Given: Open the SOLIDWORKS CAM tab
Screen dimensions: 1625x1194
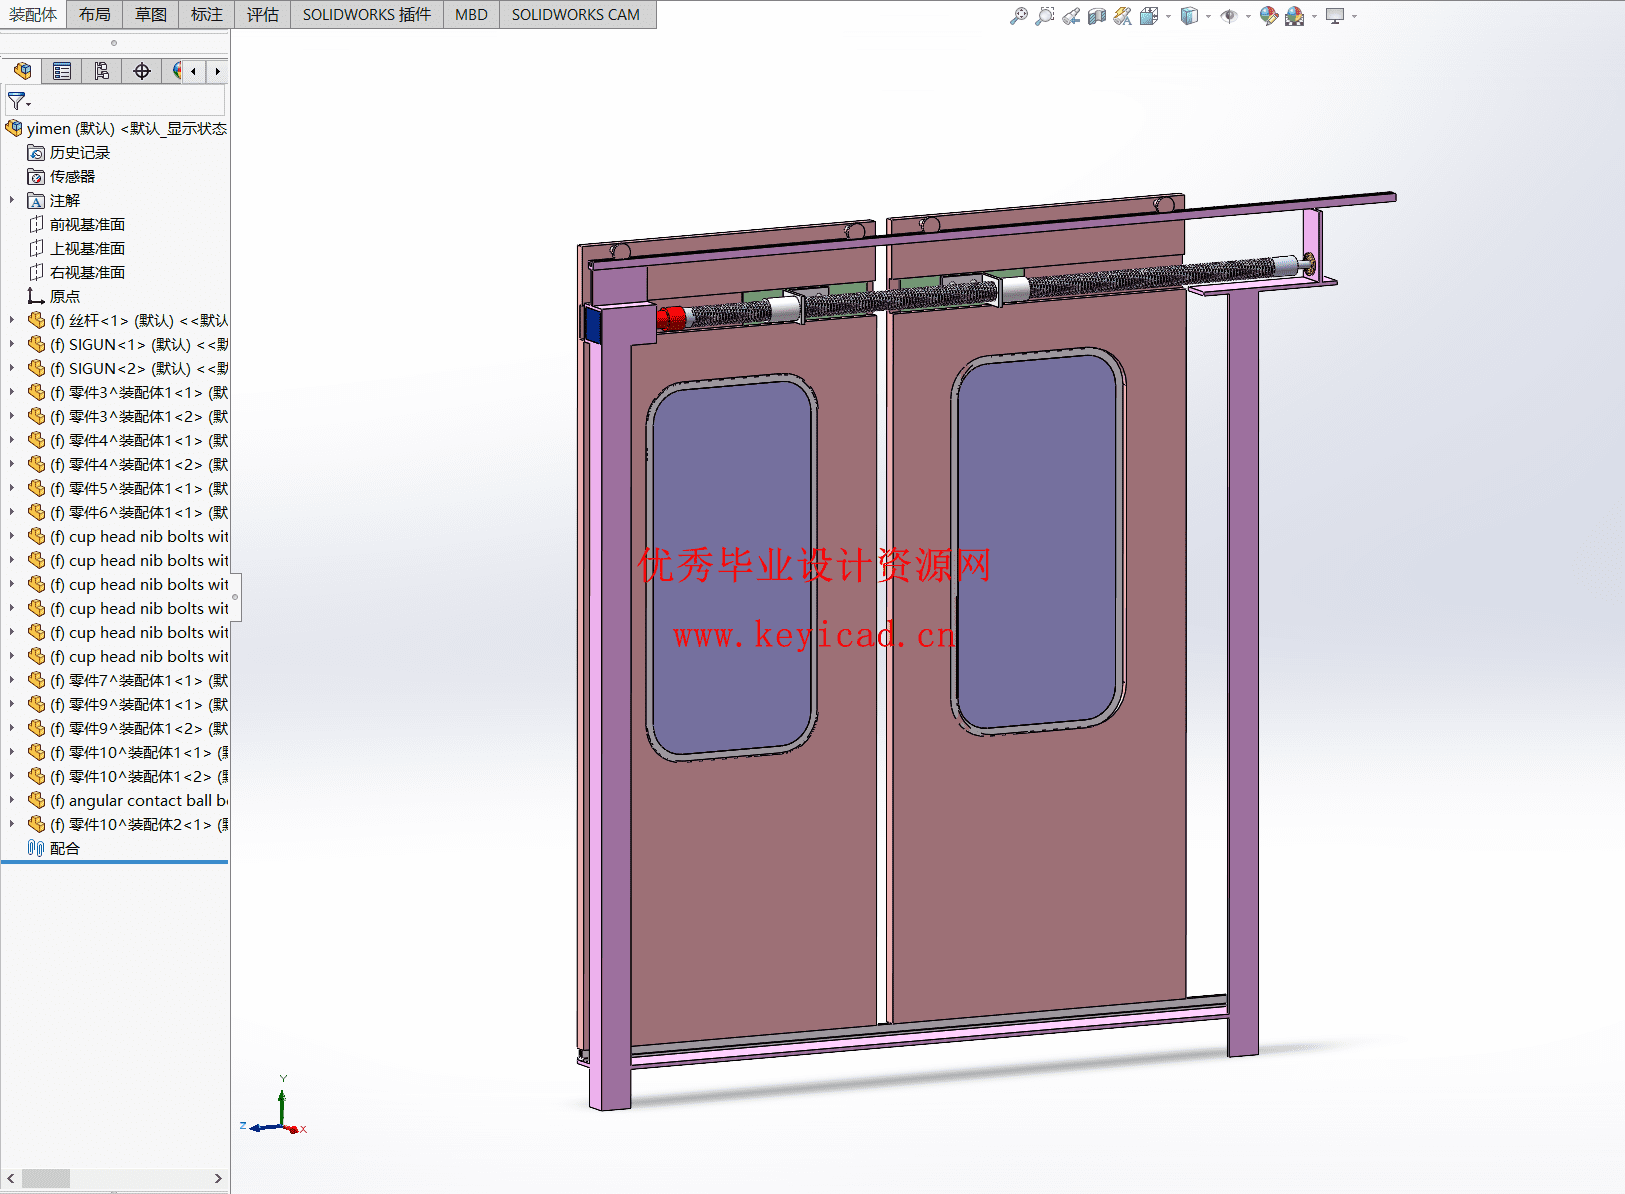Looking at the screenshot, I should click(x=575, y=14).
